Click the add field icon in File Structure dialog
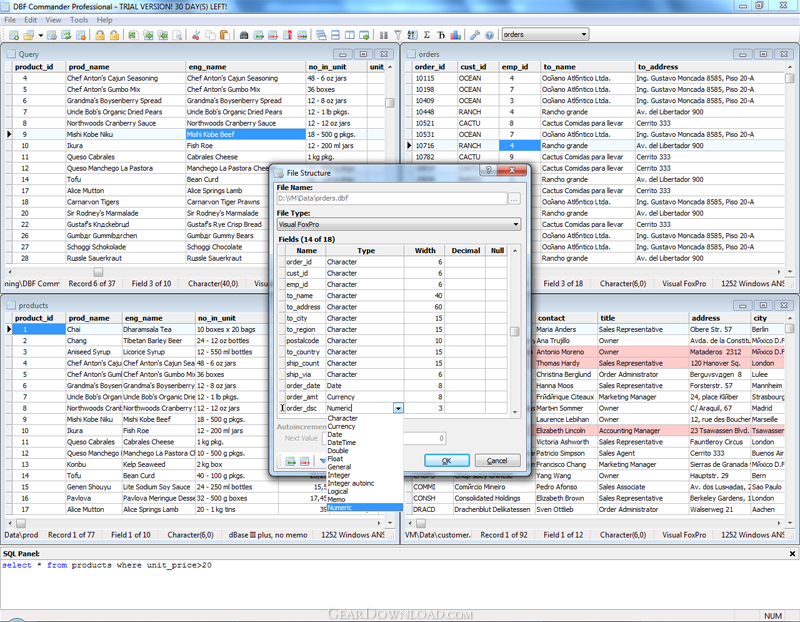800x622 pixels. (x=290, y=461)
